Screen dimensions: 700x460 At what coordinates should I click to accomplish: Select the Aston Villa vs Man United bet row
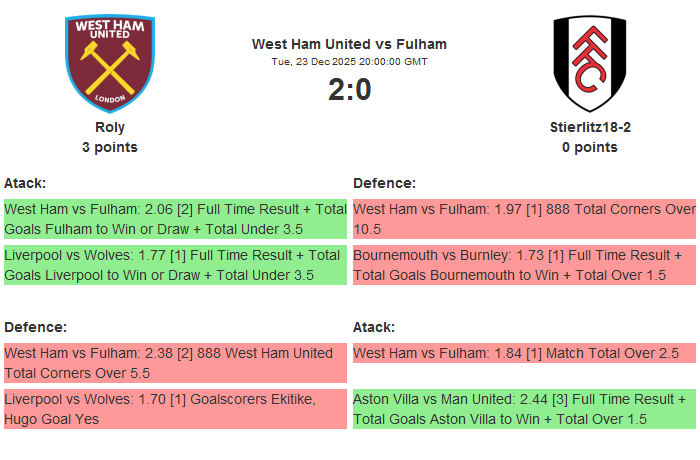point(524,409)
